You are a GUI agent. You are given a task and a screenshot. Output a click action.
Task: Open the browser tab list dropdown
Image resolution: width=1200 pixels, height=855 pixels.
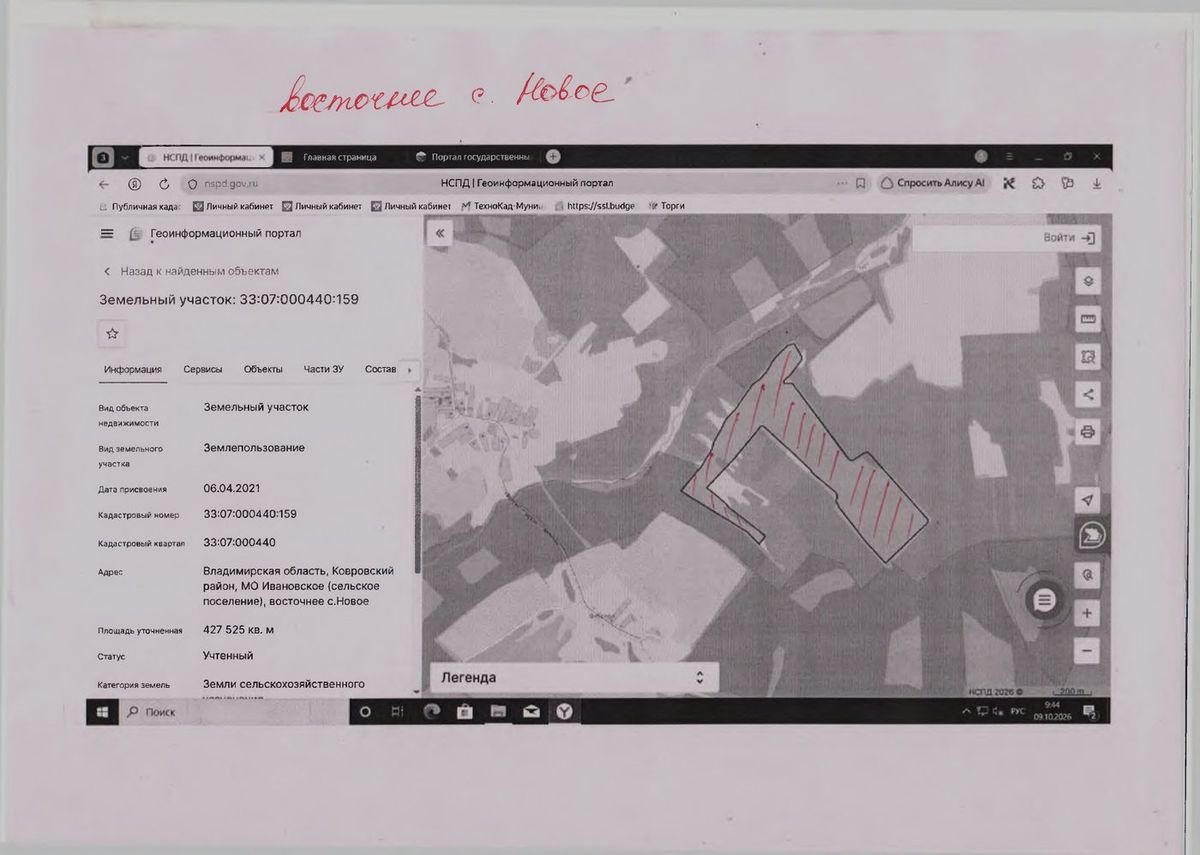(124, 157)
